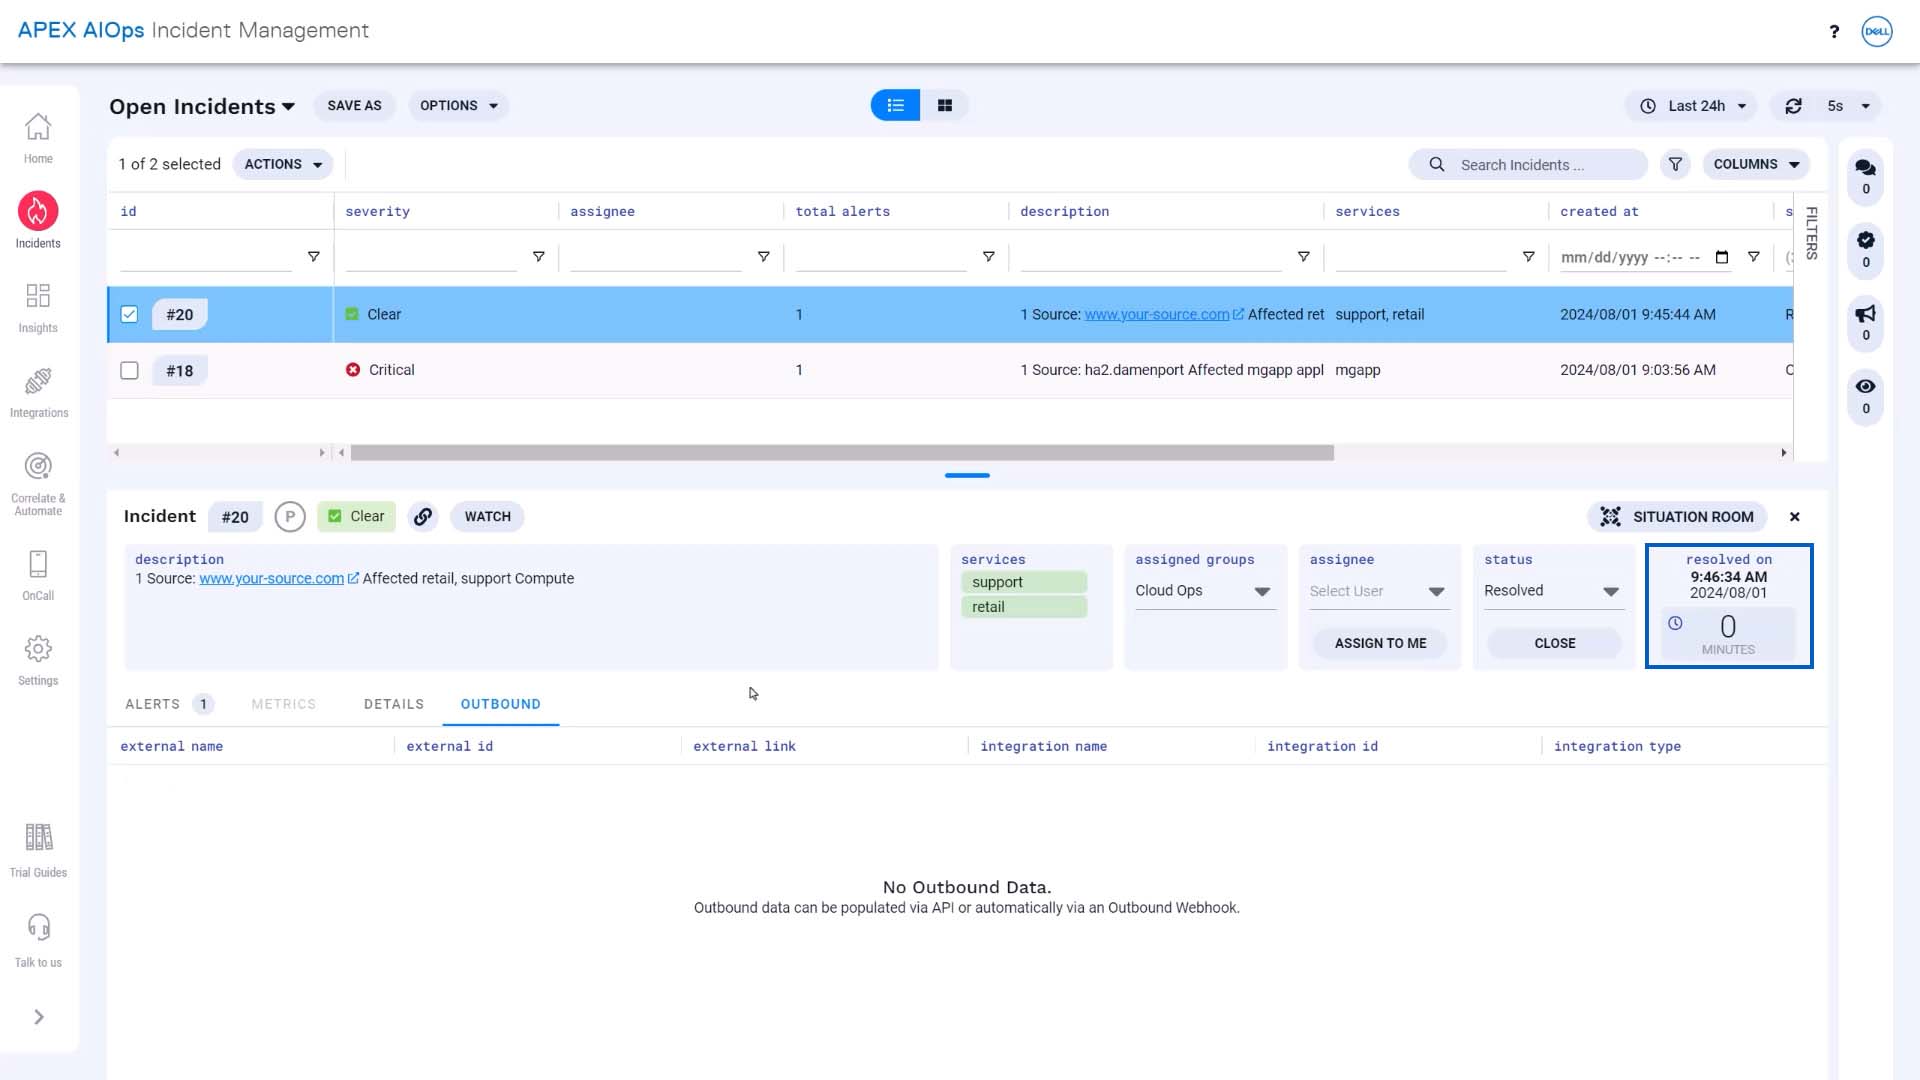Screen dimensions: 1920x1080
Task: Switch to list view layout
Action: coord(895,105)
